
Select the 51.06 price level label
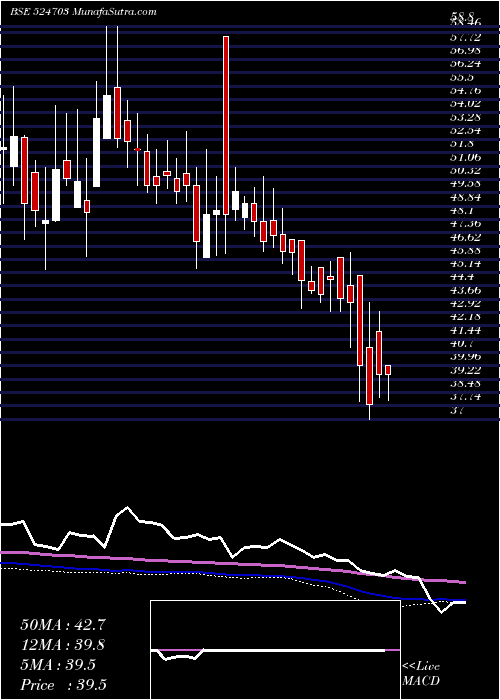(465, 157)
